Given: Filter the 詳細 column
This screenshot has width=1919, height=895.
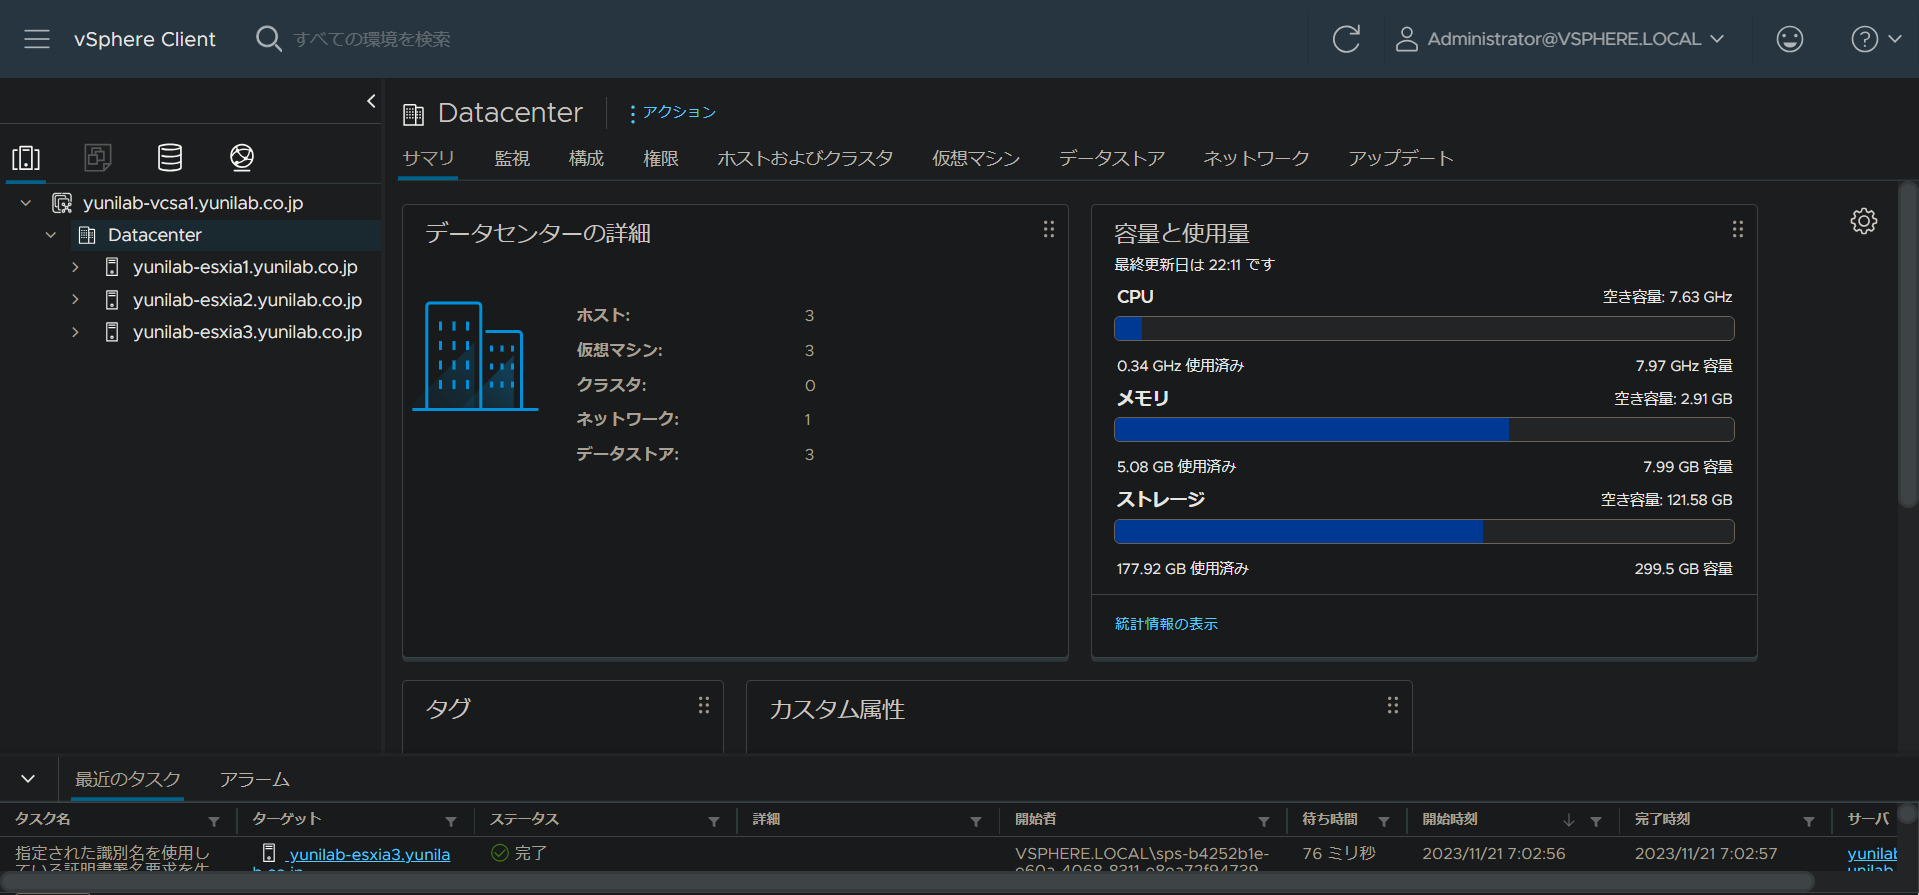Looking at the screenshot, I should point(976,821).
